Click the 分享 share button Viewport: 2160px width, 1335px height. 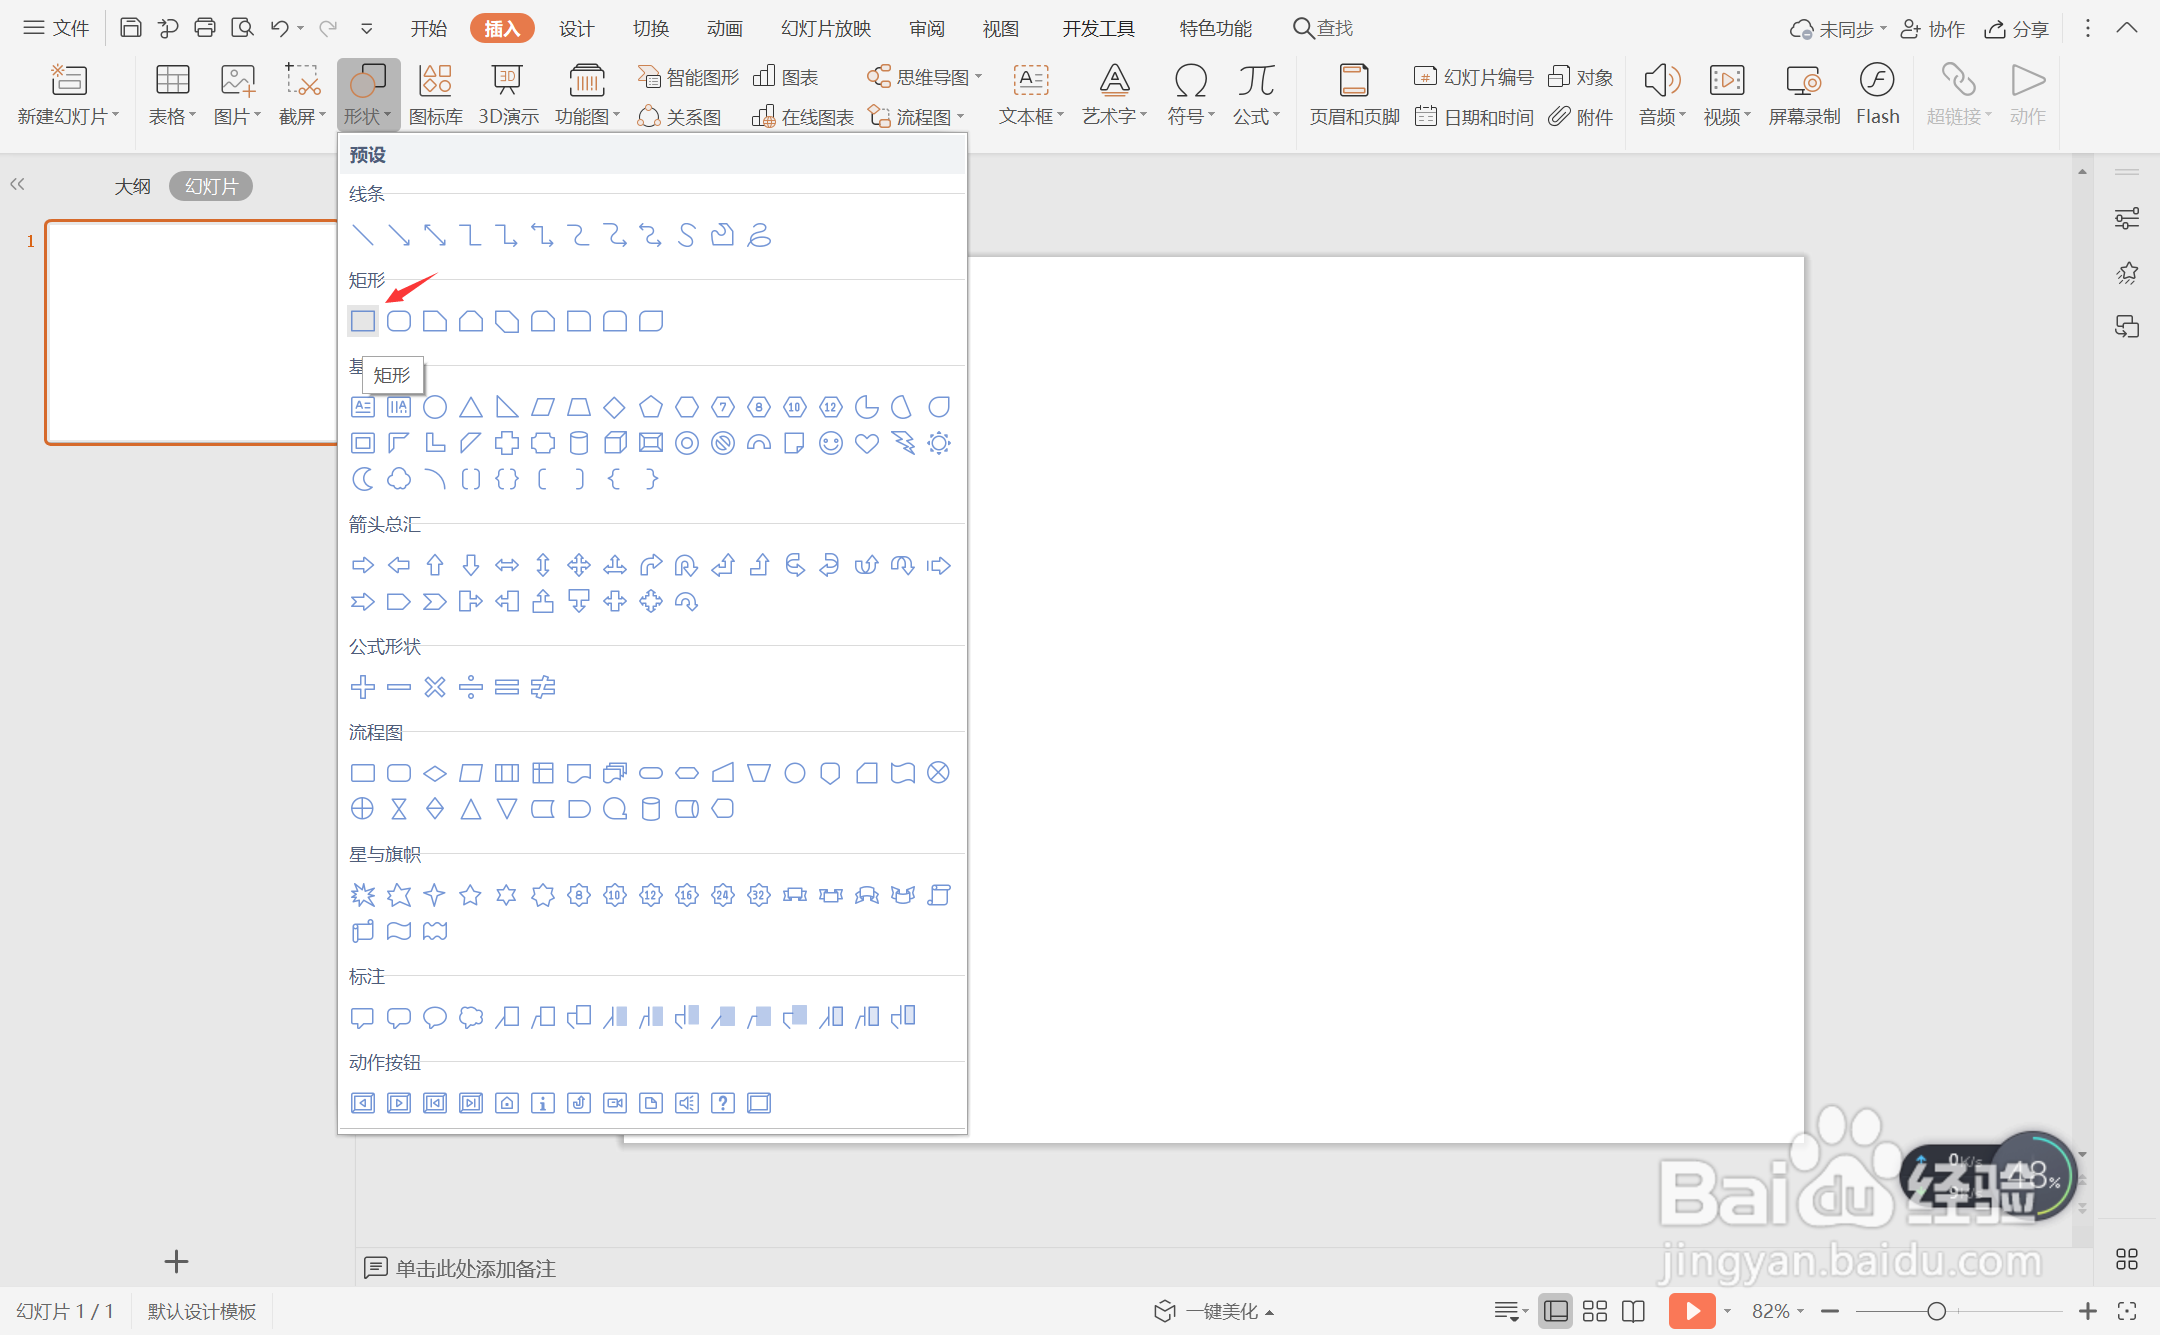[x=2017, y=28]
